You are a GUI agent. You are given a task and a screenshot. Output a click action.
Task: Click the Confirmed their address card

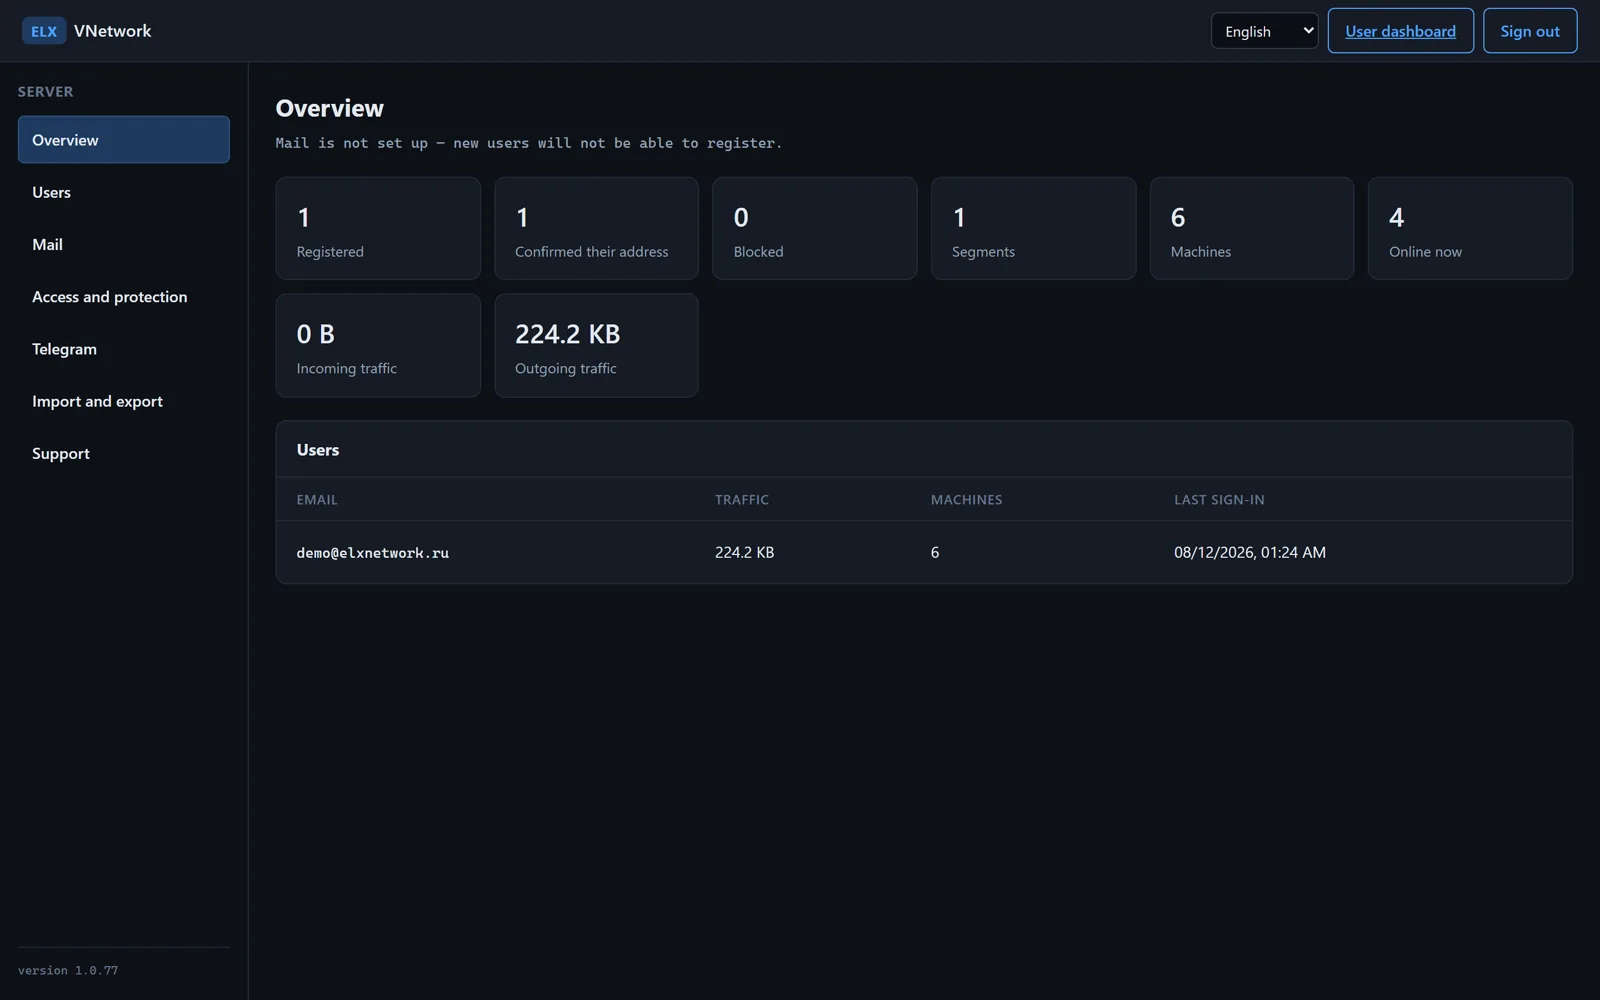click(596, 229)
